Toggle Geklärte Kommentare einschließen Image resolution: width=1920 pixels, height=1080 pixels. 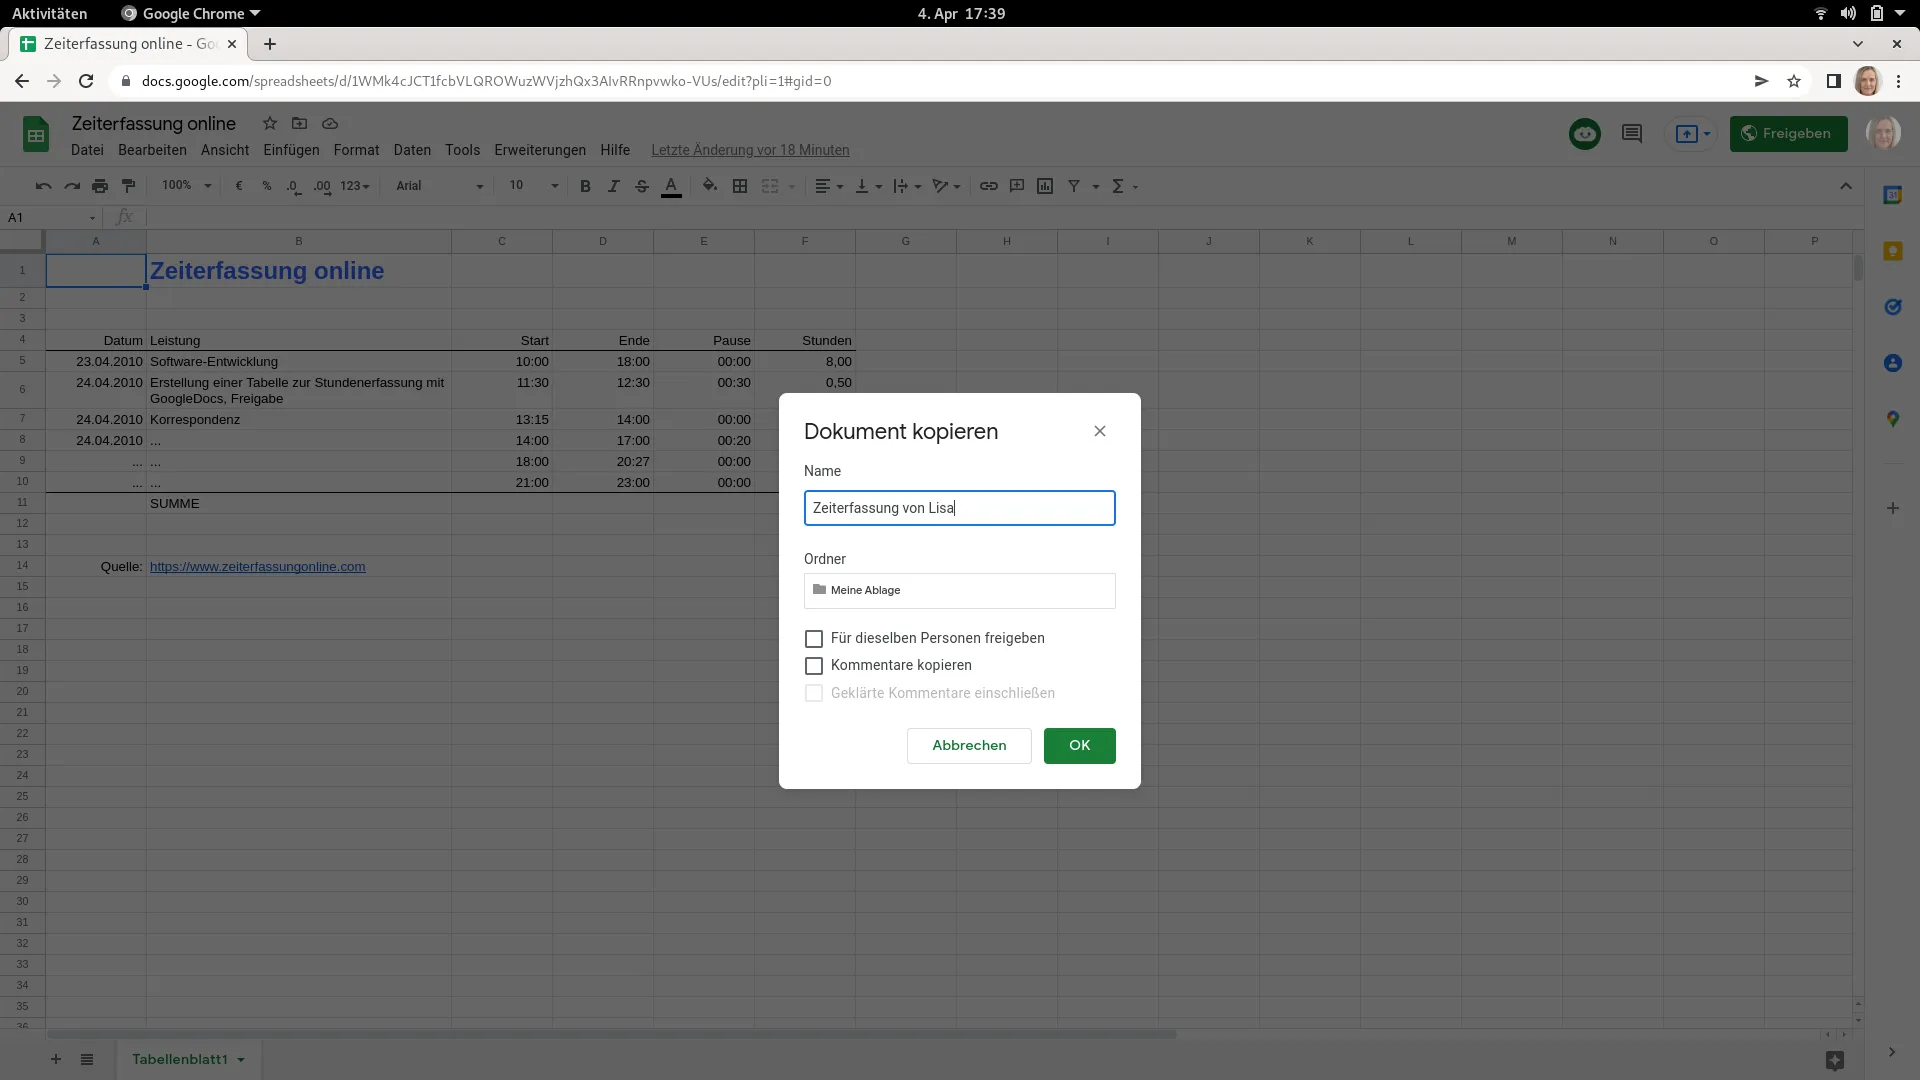(x=814, y=693)
